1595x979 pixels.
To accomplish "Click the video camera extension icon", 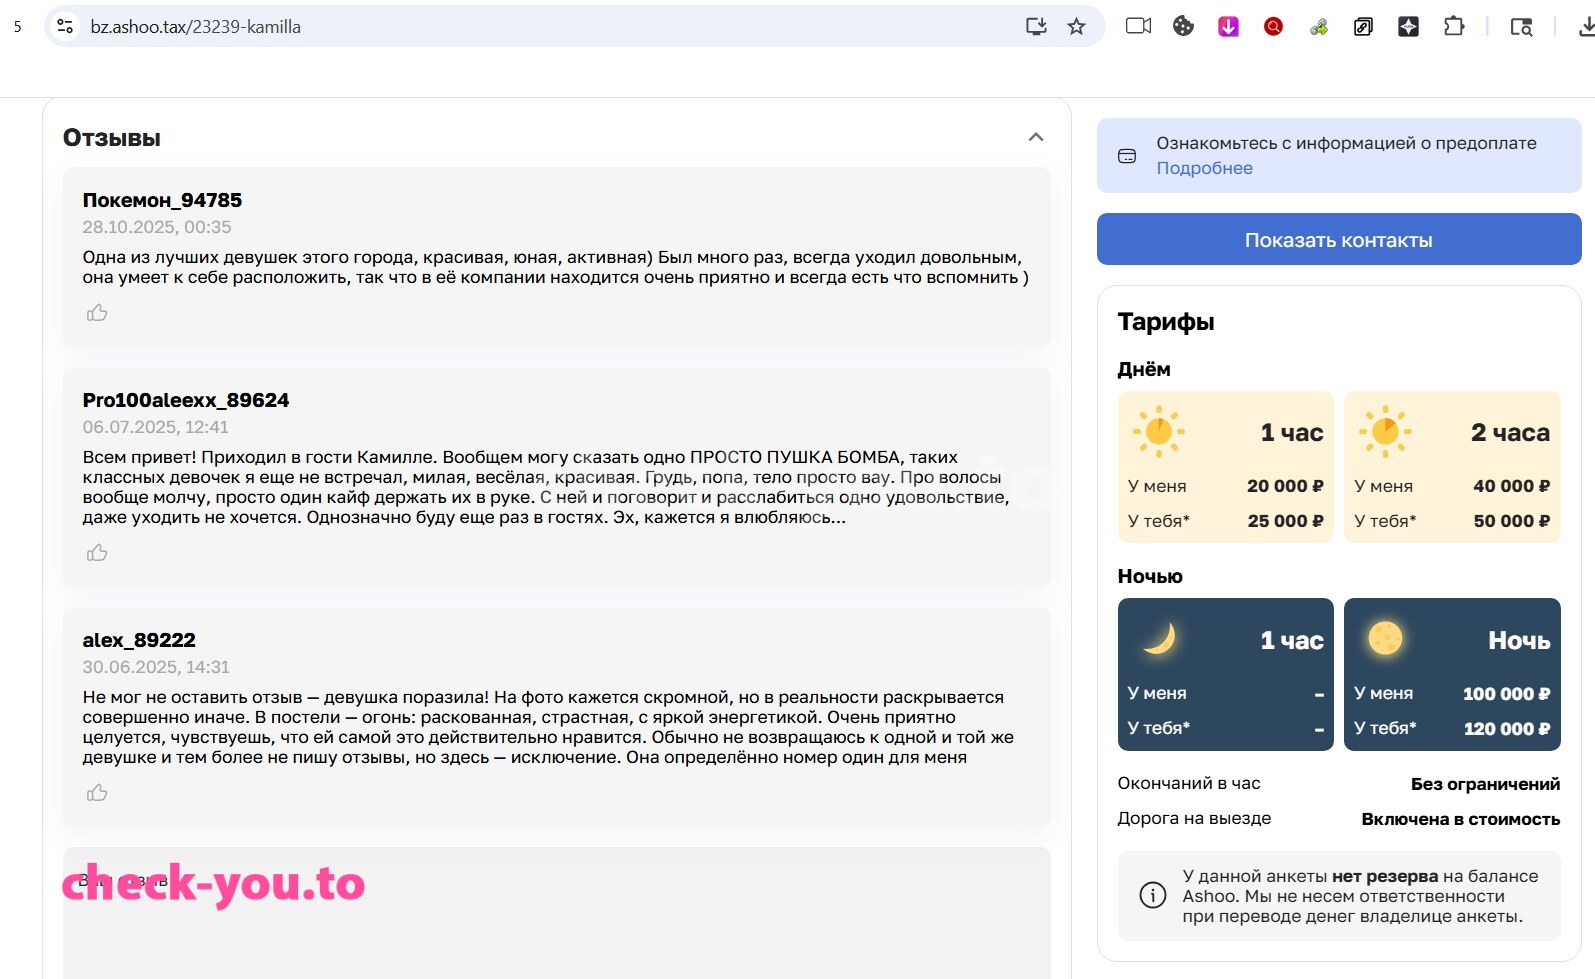I will 1138,27.
